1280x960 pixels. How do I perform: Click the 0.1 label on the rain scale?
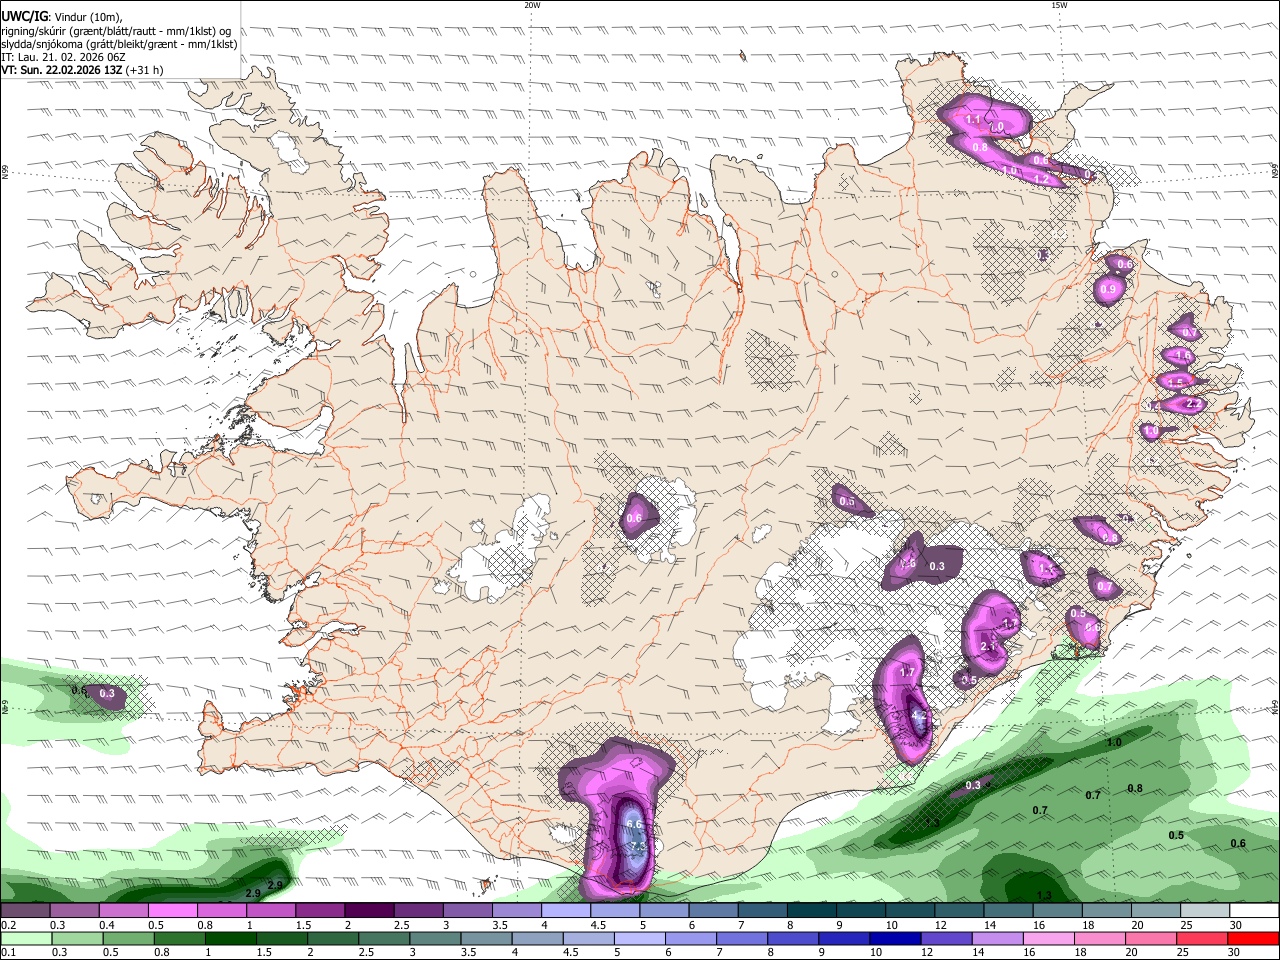coord(8,952)
